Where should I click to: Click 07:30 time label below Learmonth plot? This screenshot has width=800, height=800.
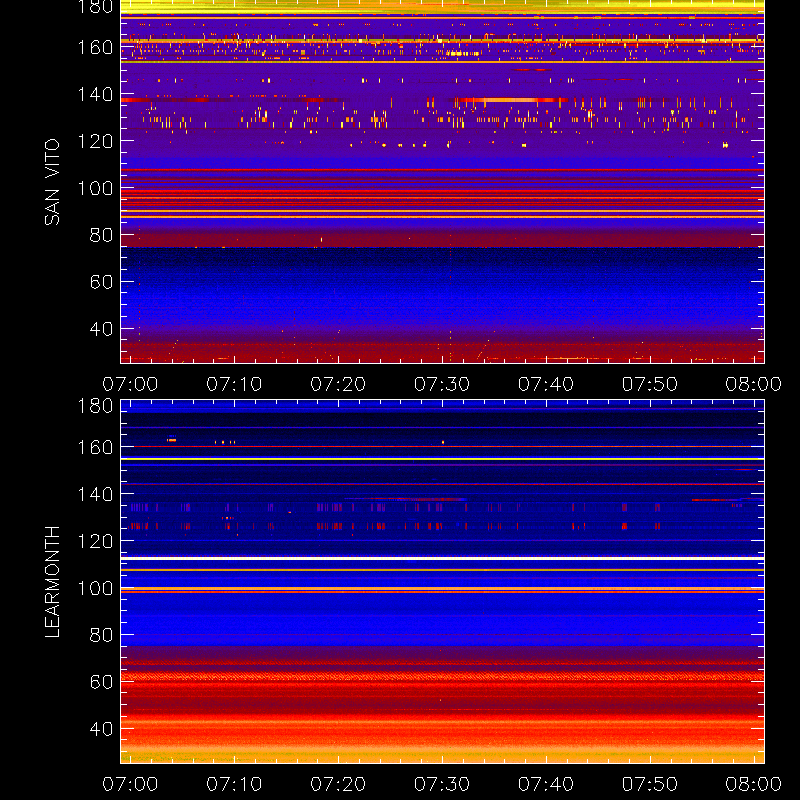(x=442, y=784)
